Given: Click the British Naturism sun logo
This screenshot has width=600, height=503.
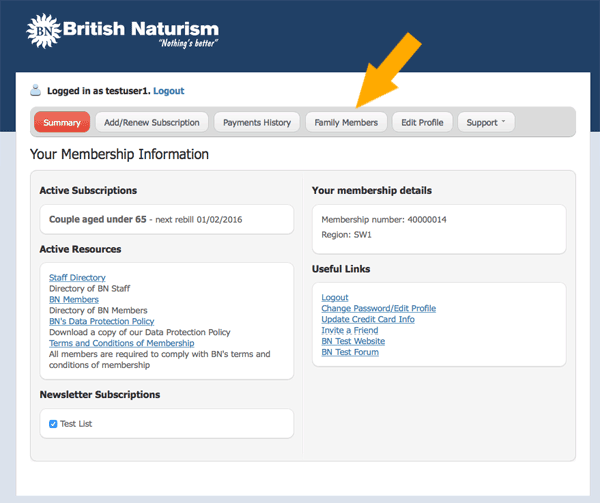Looking at the screenshot, I should tap(43, 31).
